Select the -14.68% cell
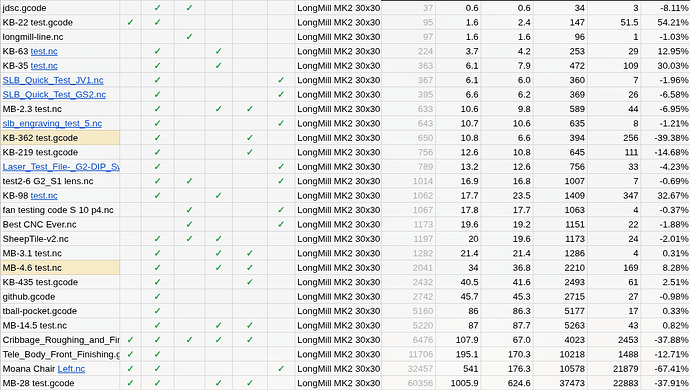 click(666, 152)
